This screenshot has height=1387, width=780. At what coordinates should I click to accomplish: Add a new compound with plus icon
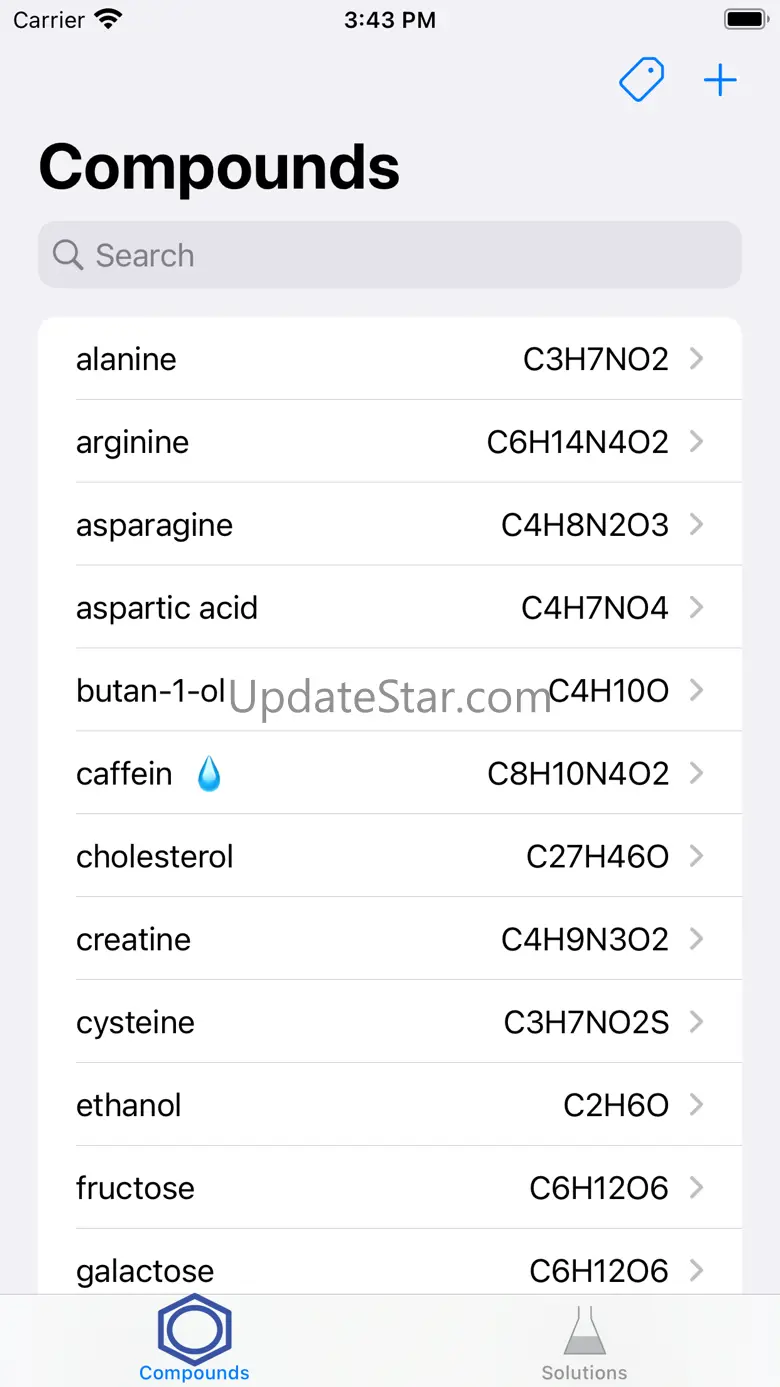[720, 80]
